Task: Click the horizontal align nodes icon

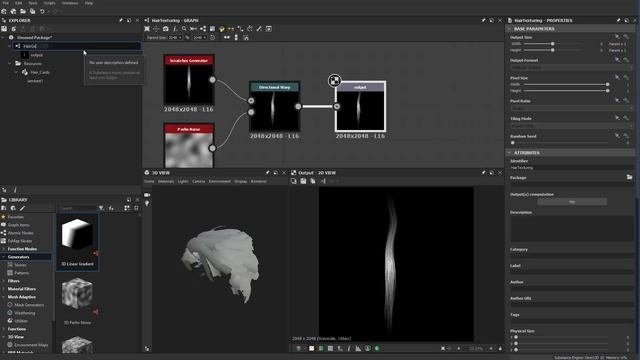Action: click(x=227, y=38)
